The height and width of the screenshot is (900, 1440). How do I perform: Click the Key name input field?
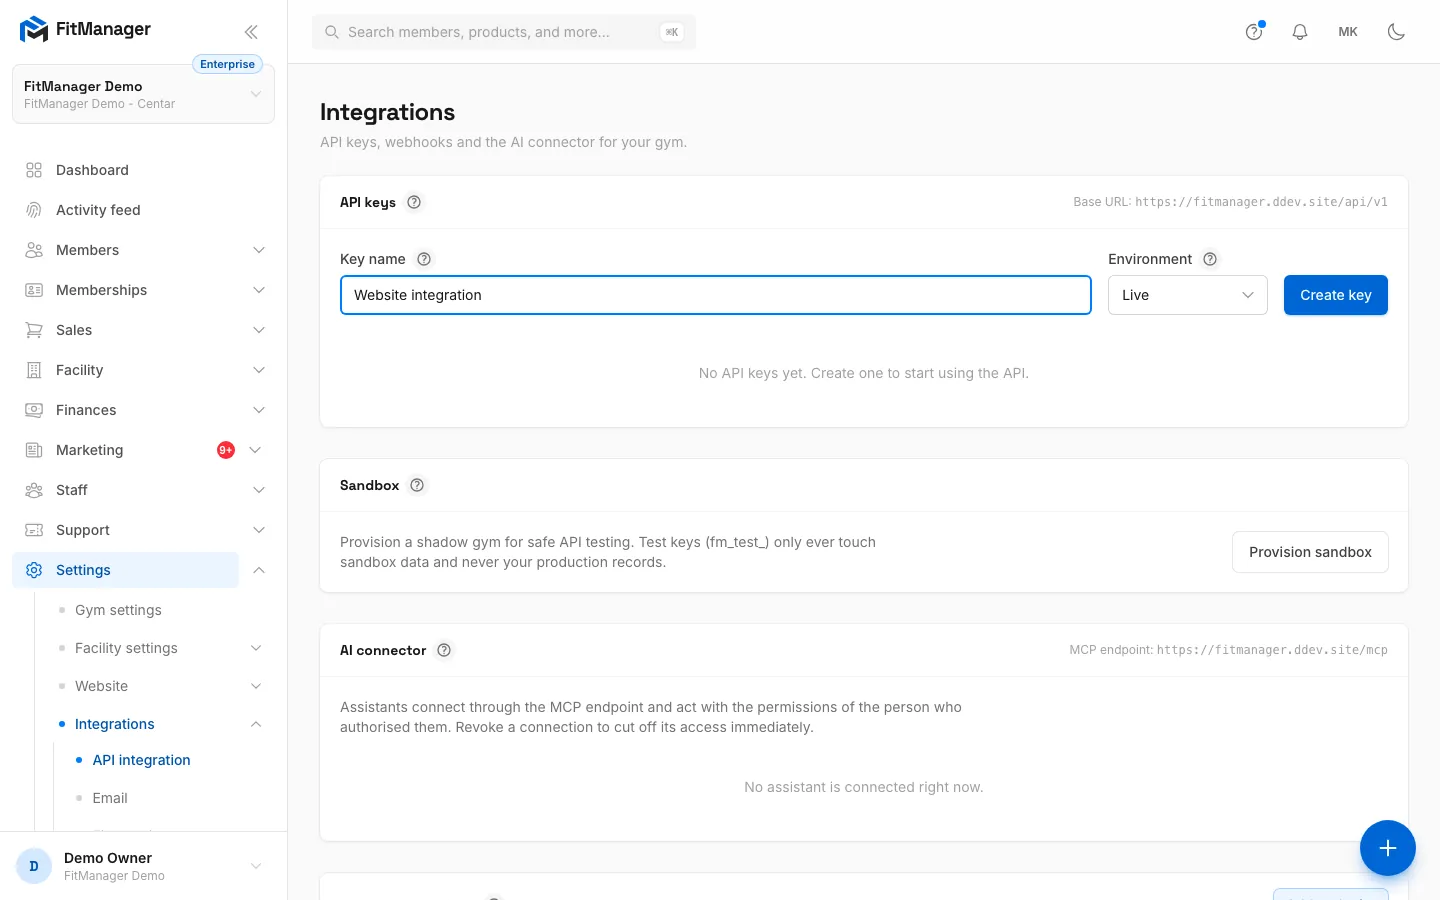tap(716, 295)
